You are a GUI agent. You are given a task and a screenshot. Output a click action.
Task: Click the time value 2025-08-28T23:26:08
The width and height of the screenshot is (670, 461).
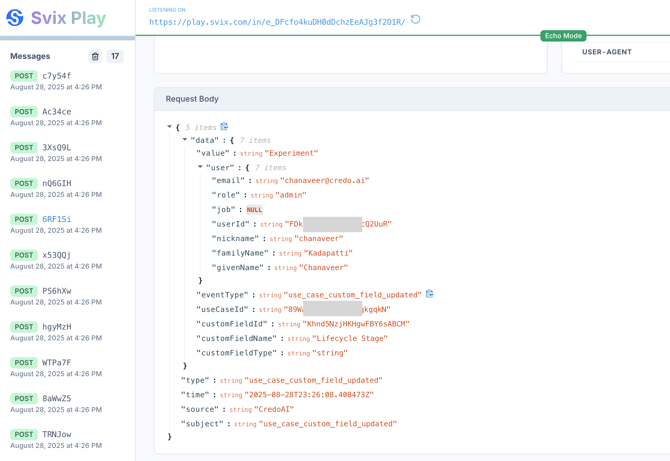[x=309, y=395]
